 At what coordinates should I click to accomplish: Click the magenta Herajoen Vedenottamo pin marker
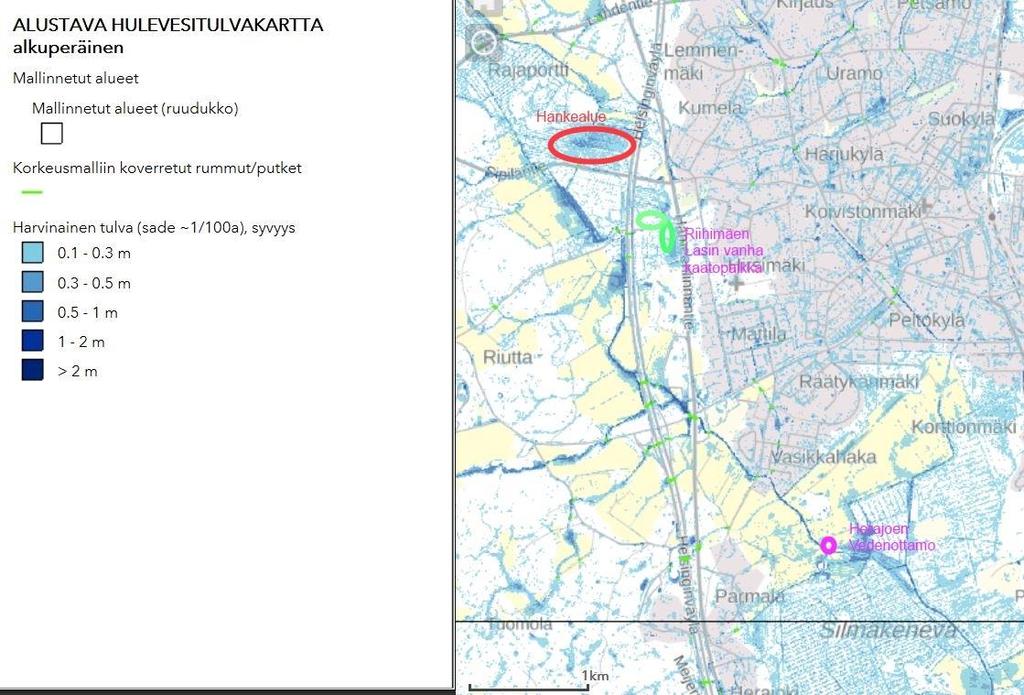pyautogui.click(x=828, y=545)
